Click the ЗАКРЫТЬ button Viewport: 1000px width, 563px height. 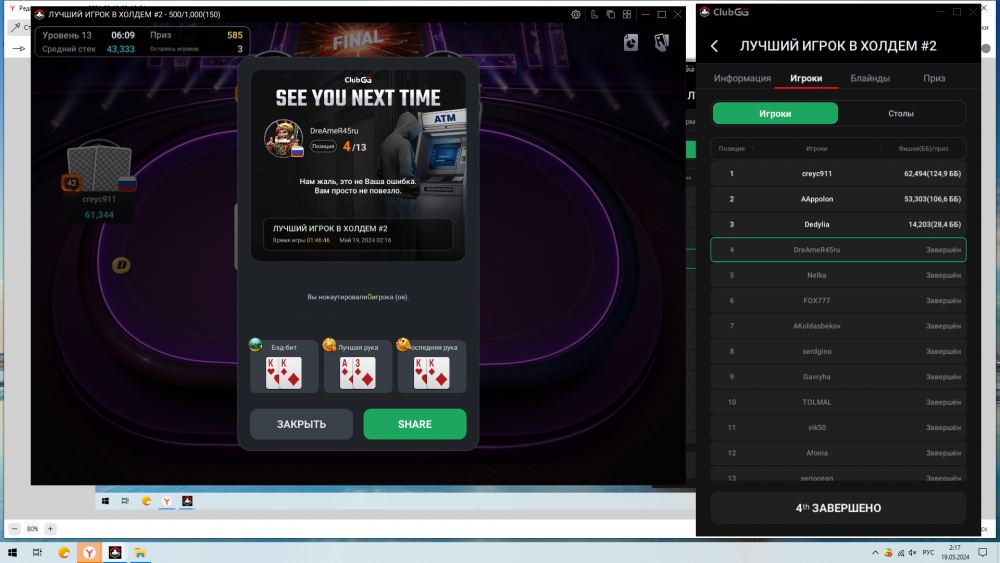(x=301, y=424)
